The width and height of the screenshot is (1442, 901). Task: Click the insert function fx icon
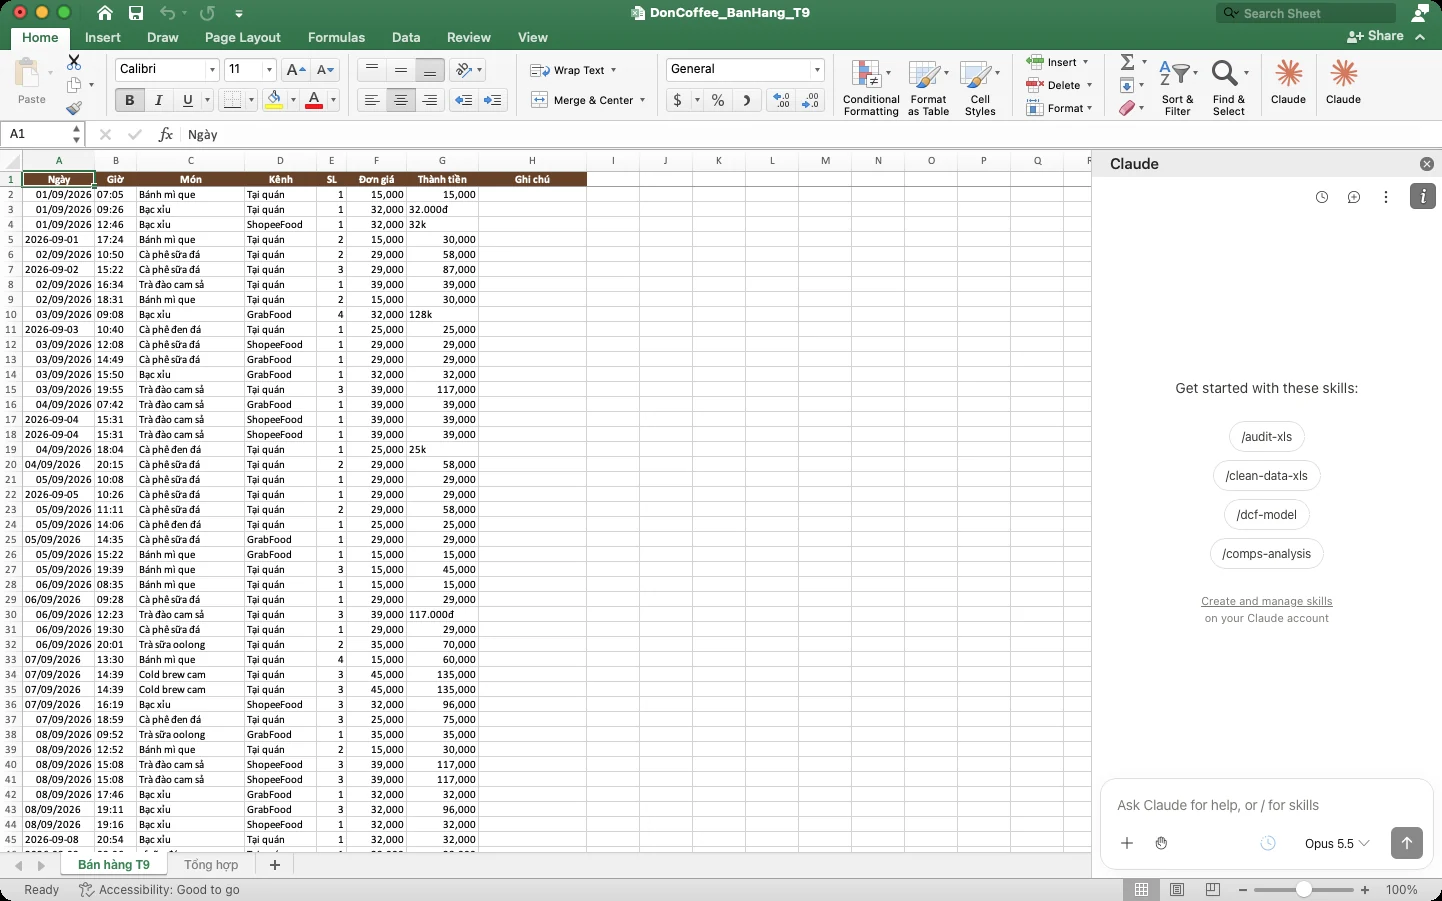coord(166,134)
